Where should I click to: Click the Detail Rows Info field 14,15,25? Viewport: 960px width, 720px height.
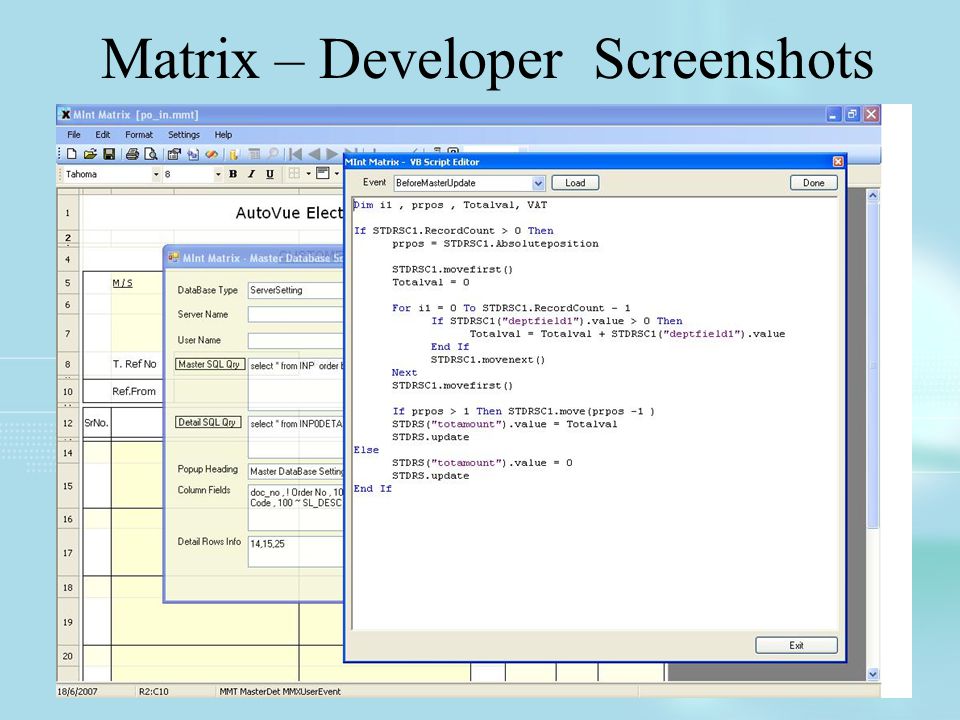coord(295,552)
